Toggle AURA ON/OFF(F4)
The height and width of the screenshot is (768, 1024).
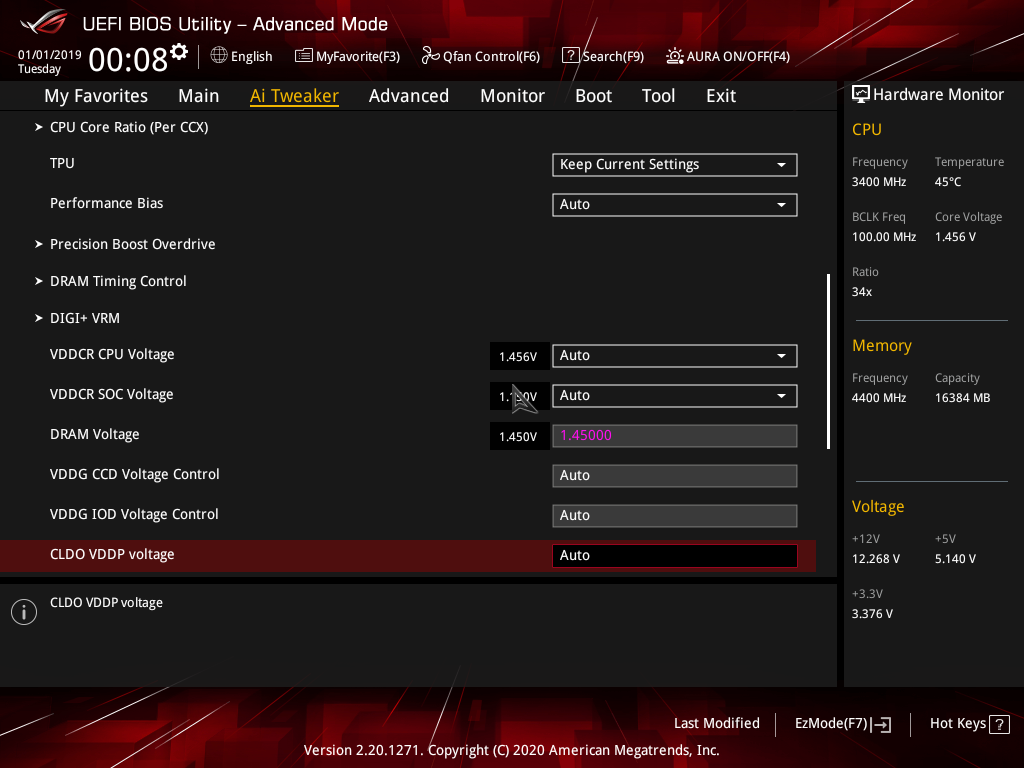pos(728,56)
